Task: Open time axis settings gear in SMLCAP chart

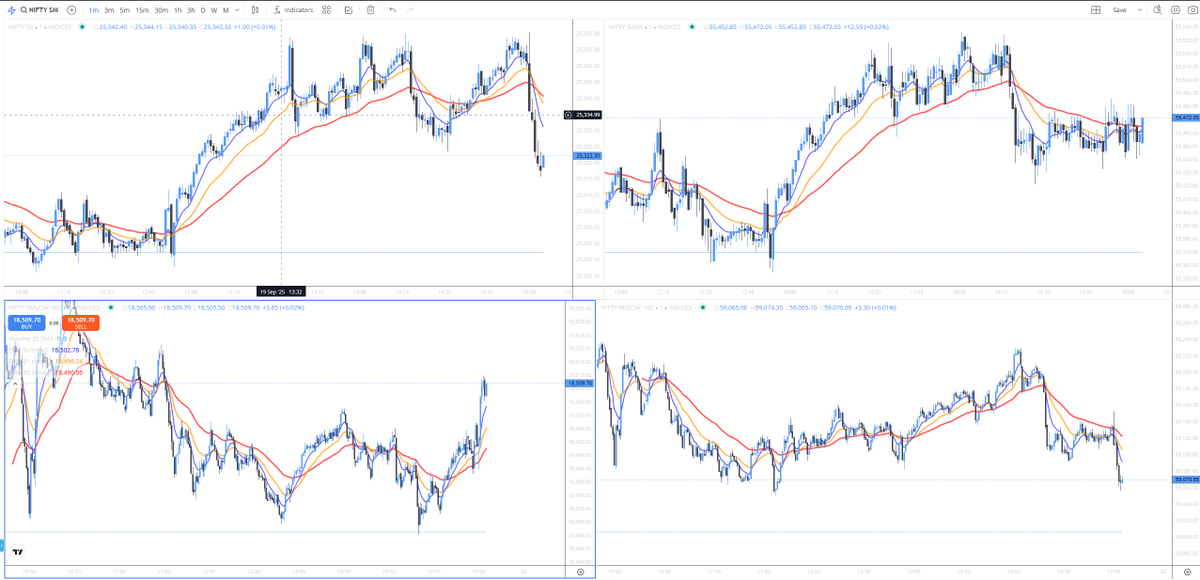Action: pos(581,571)
